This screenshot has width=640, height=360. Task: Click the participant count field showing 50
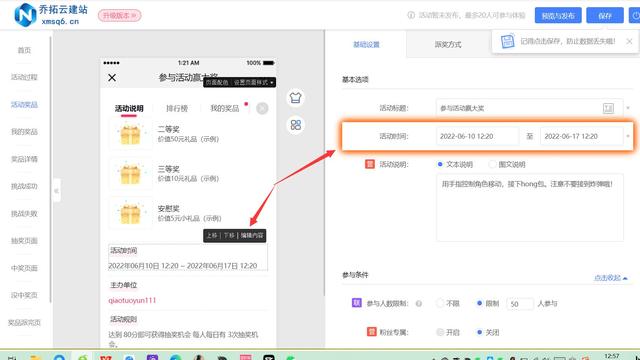pos(520,304)
